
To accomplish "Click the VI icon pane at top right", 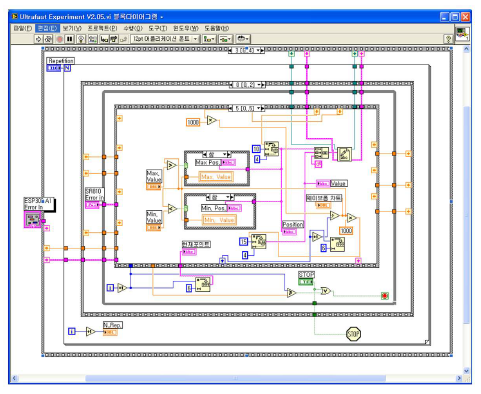I will coord(462,34).
